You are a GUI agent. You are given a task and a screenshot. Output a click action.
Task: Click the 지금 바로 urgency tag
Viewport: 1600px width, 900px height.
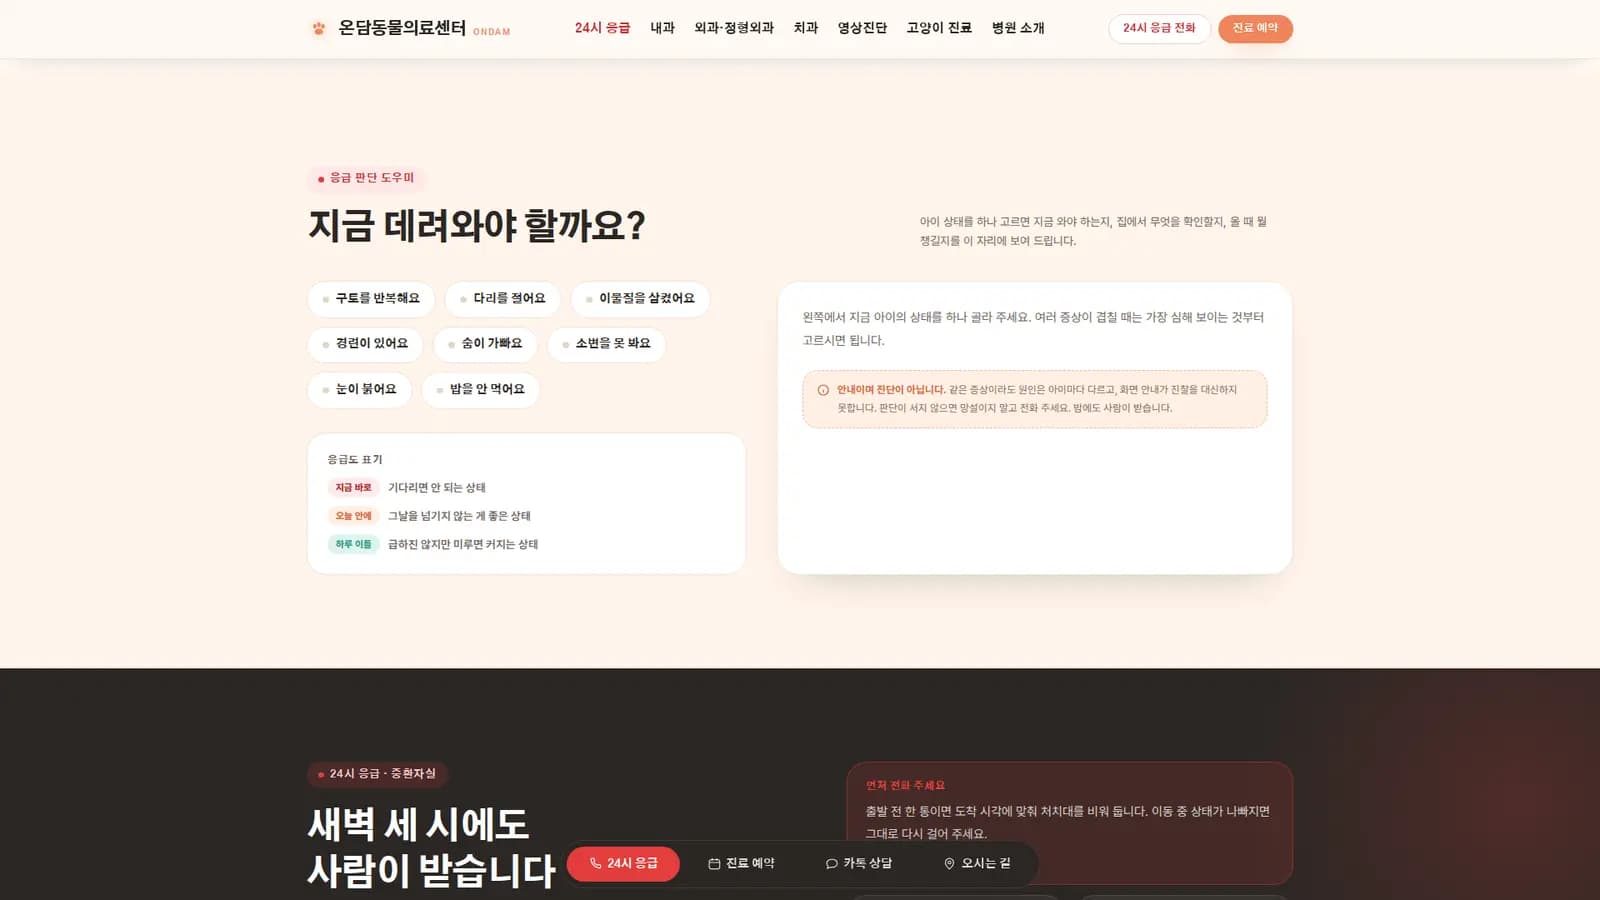353,488
